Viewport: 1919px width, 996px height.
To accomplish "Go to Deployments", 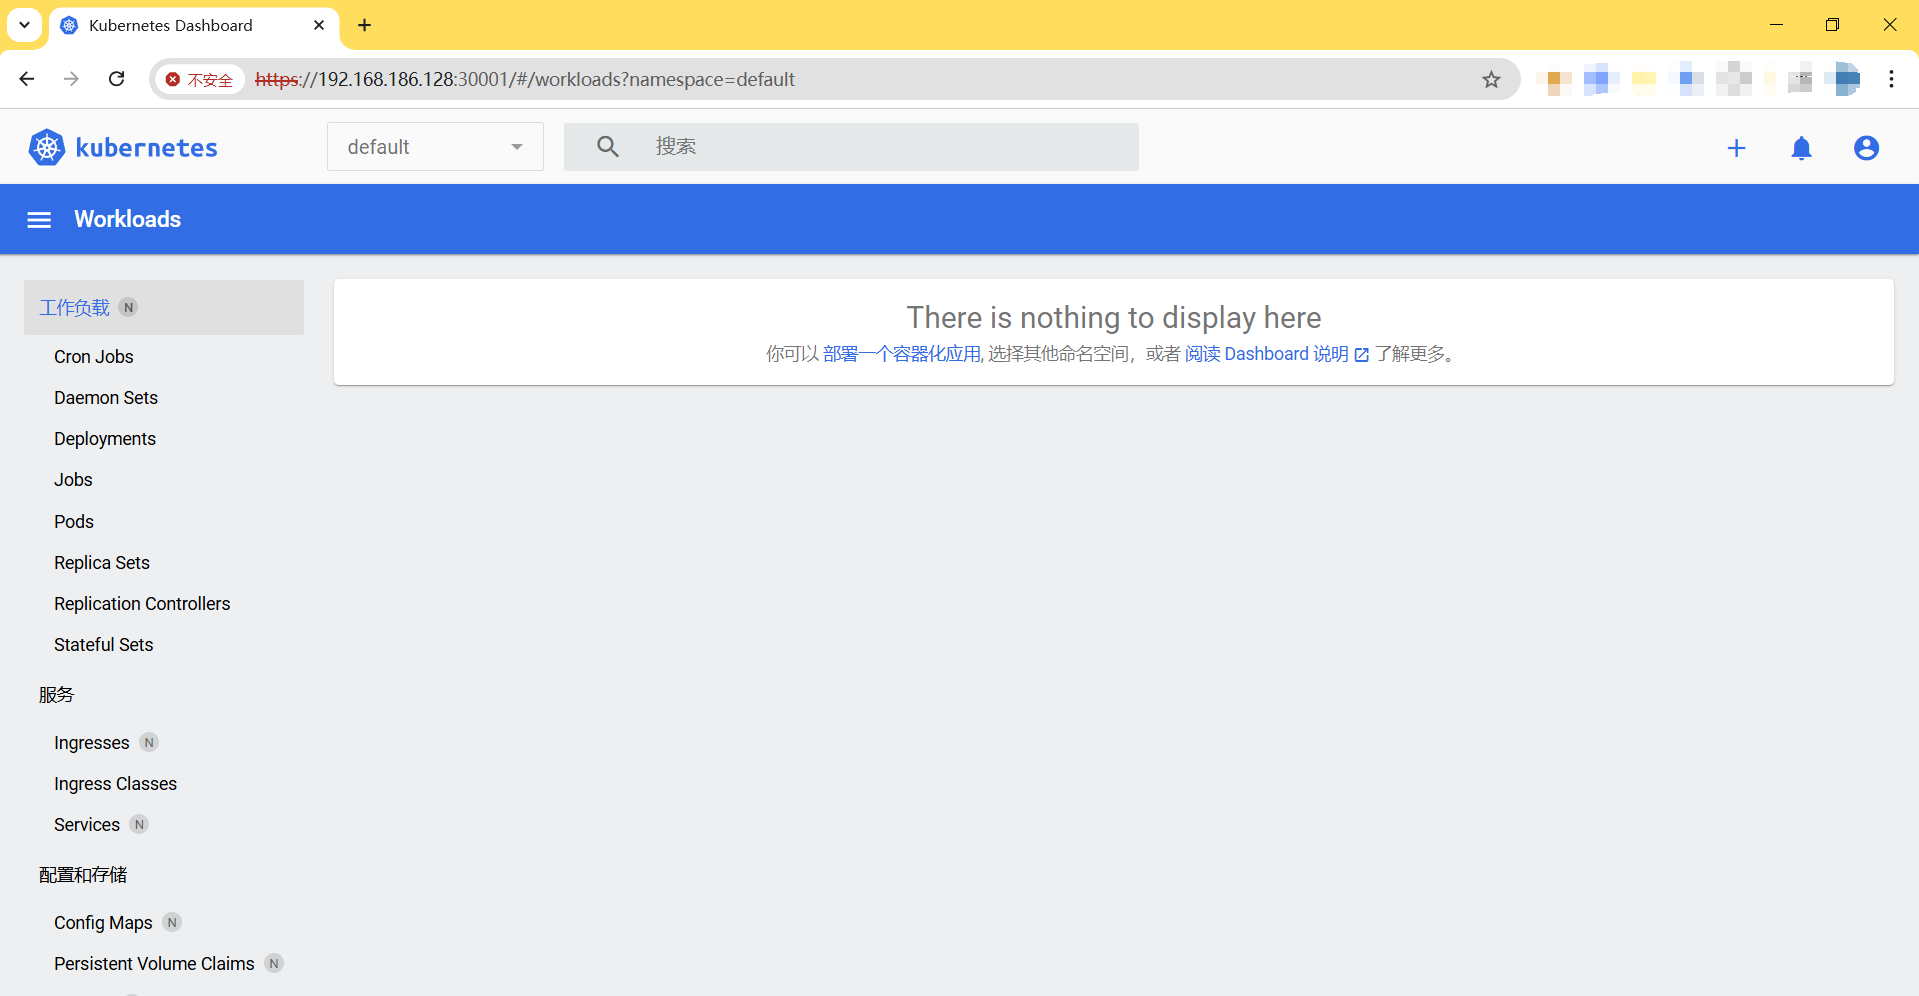I will pos(105,439).
